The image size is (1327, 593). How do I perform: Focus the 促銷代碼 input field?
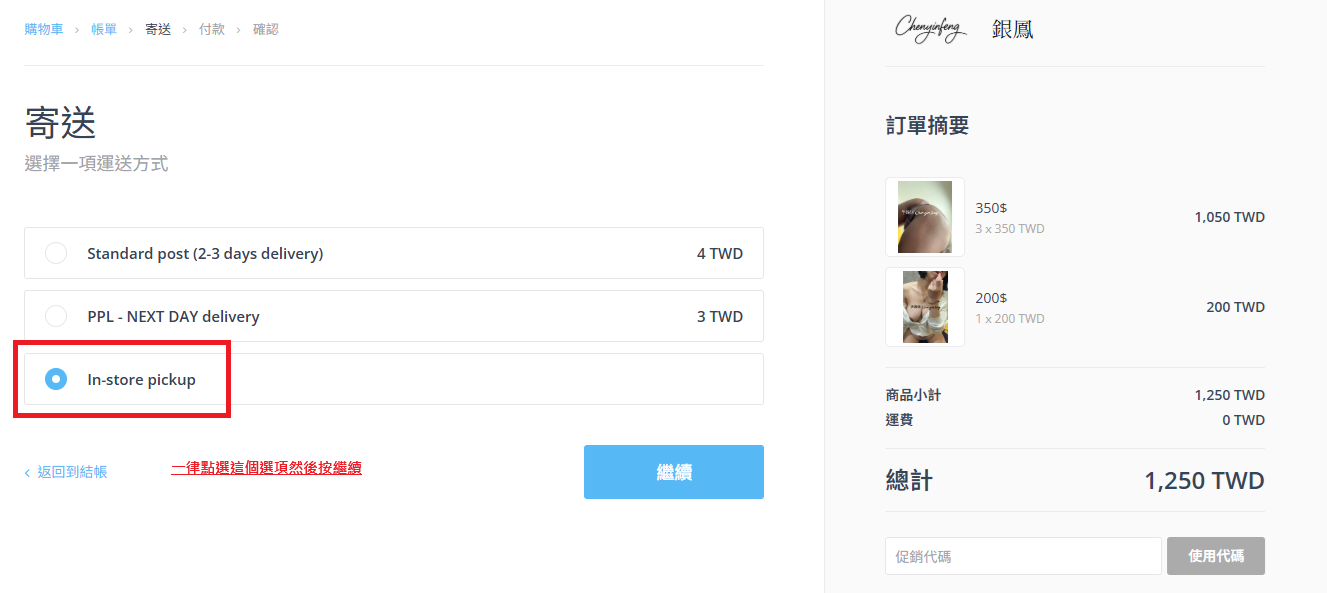coord(1023,556)
